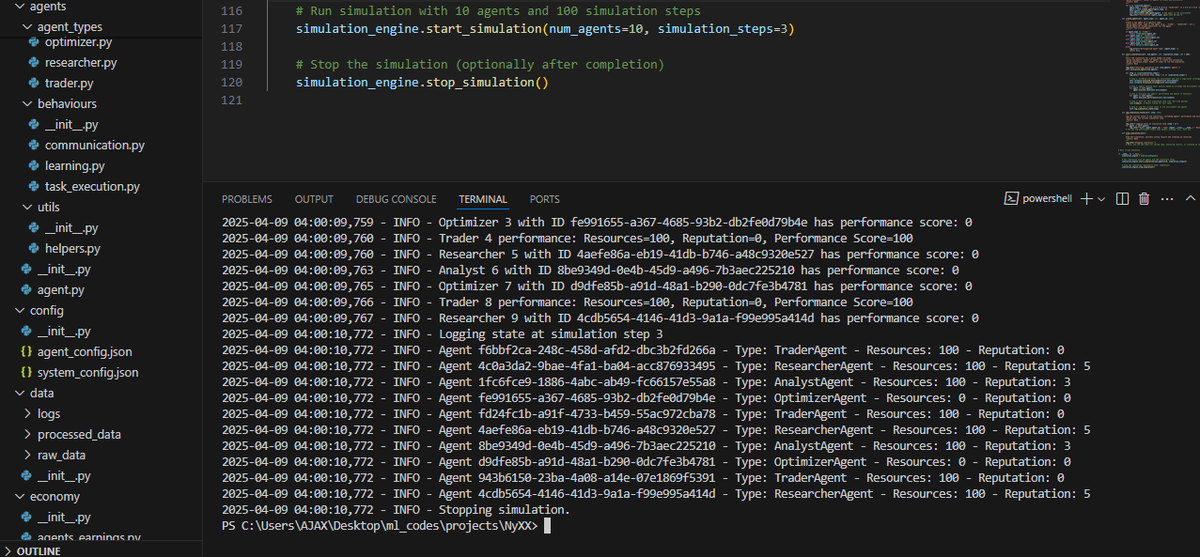
Task: Split the terminal pane
Action: point(1122,198)
